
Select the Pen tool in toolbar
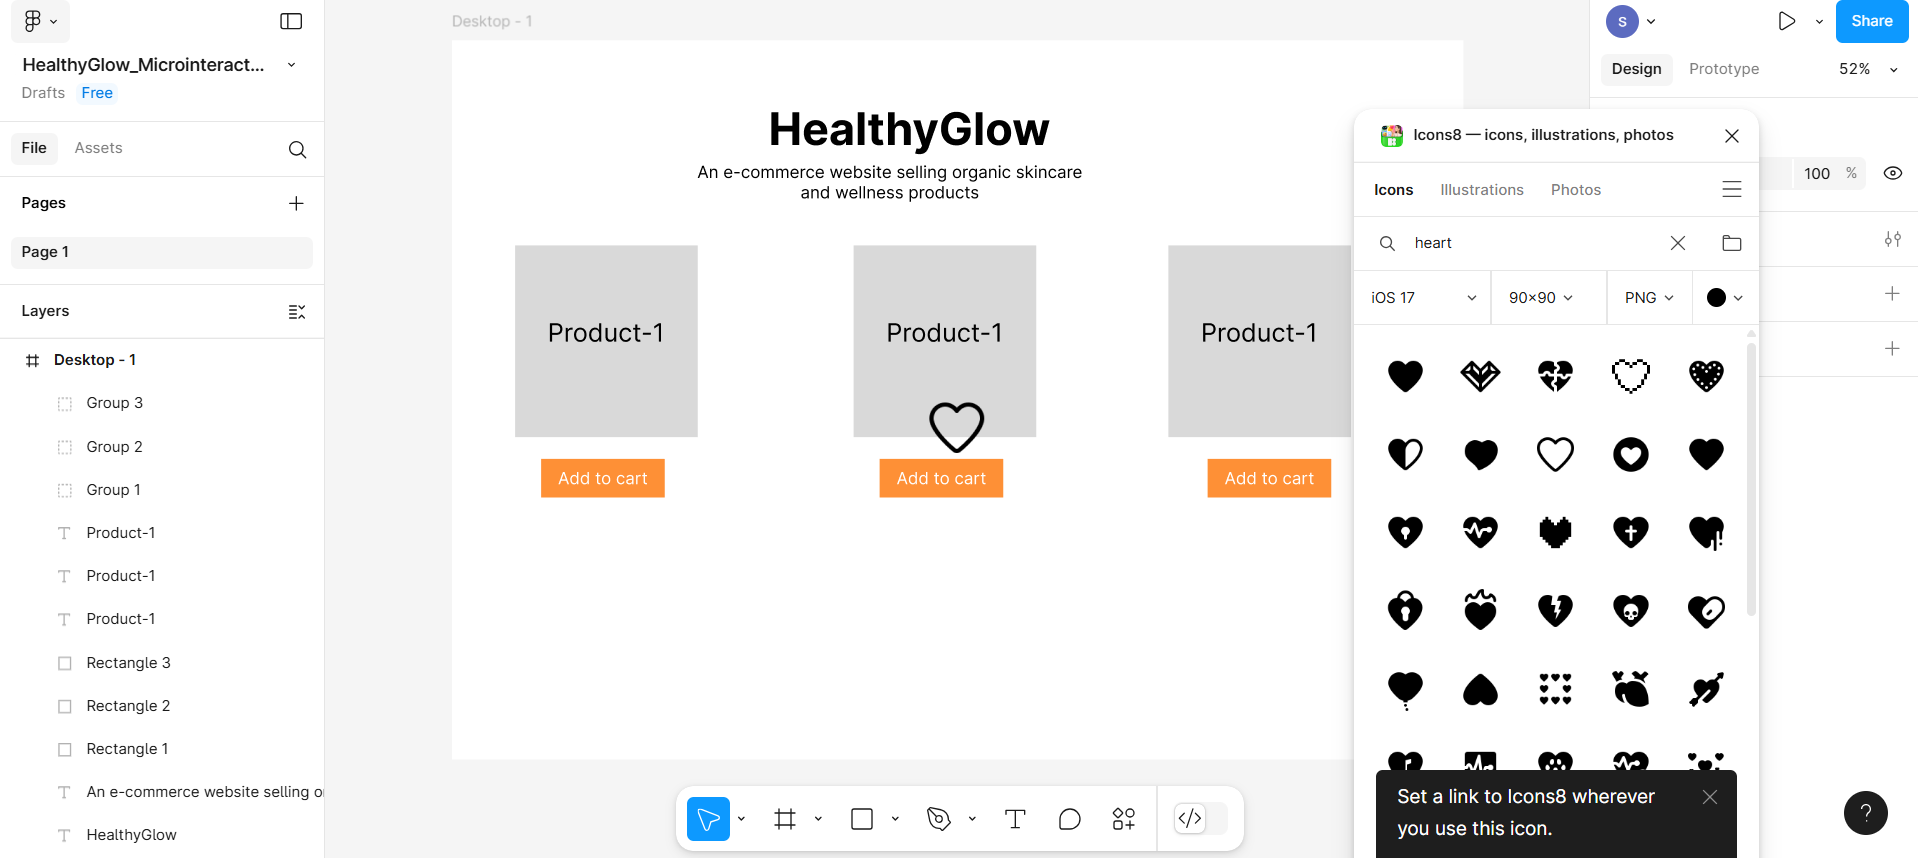tap(938, 820)
